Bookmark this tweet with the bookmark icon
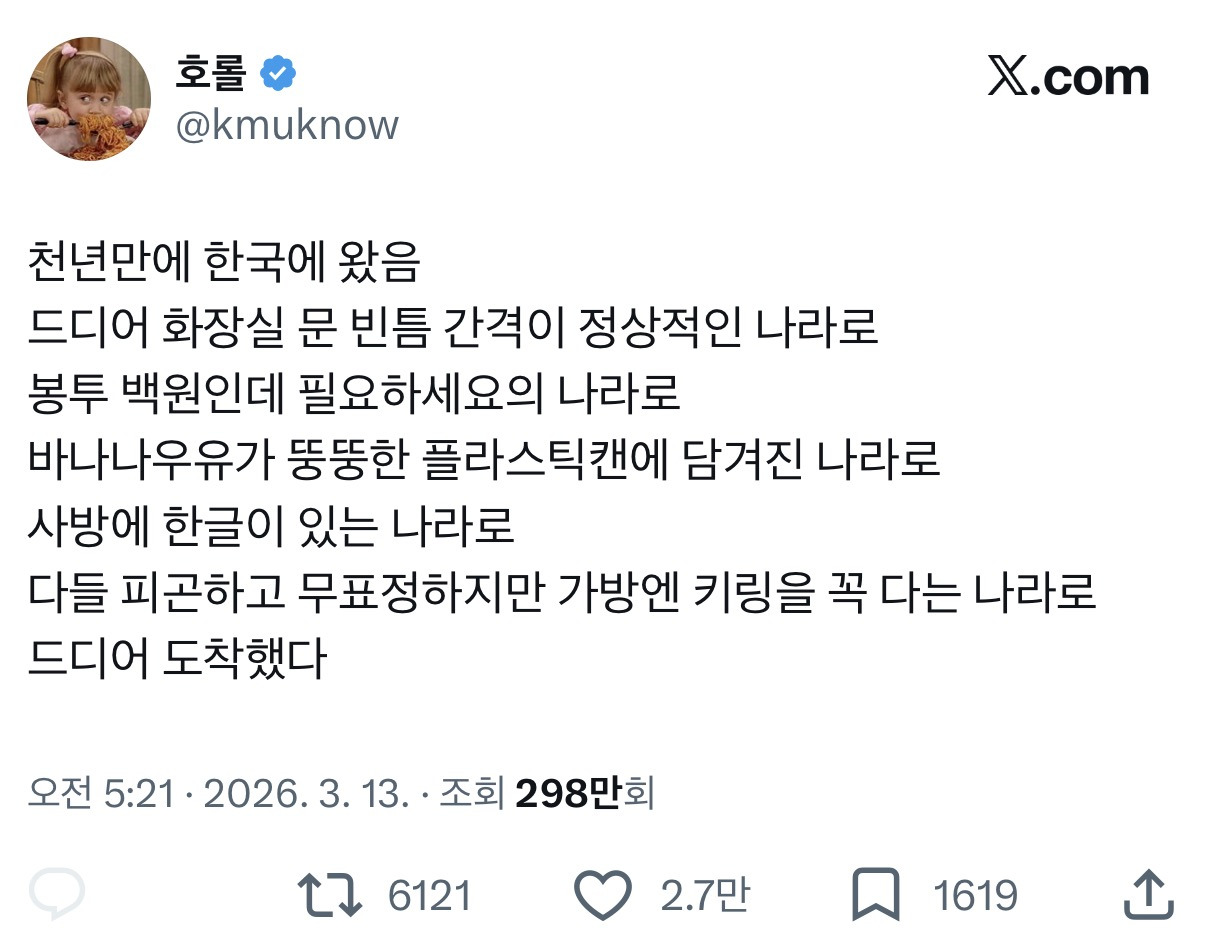The image size is (1206, 938). (877, 893)
